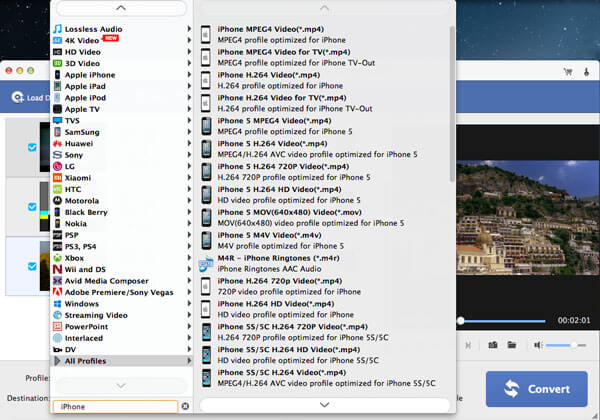
Task: Uncheck the third video file checkbox
Action: 32,266
